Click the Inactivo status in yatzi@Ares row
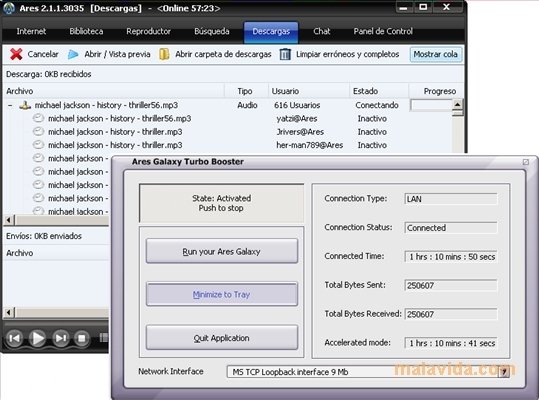This screenshot has width=539, height=400. [372, 119]
